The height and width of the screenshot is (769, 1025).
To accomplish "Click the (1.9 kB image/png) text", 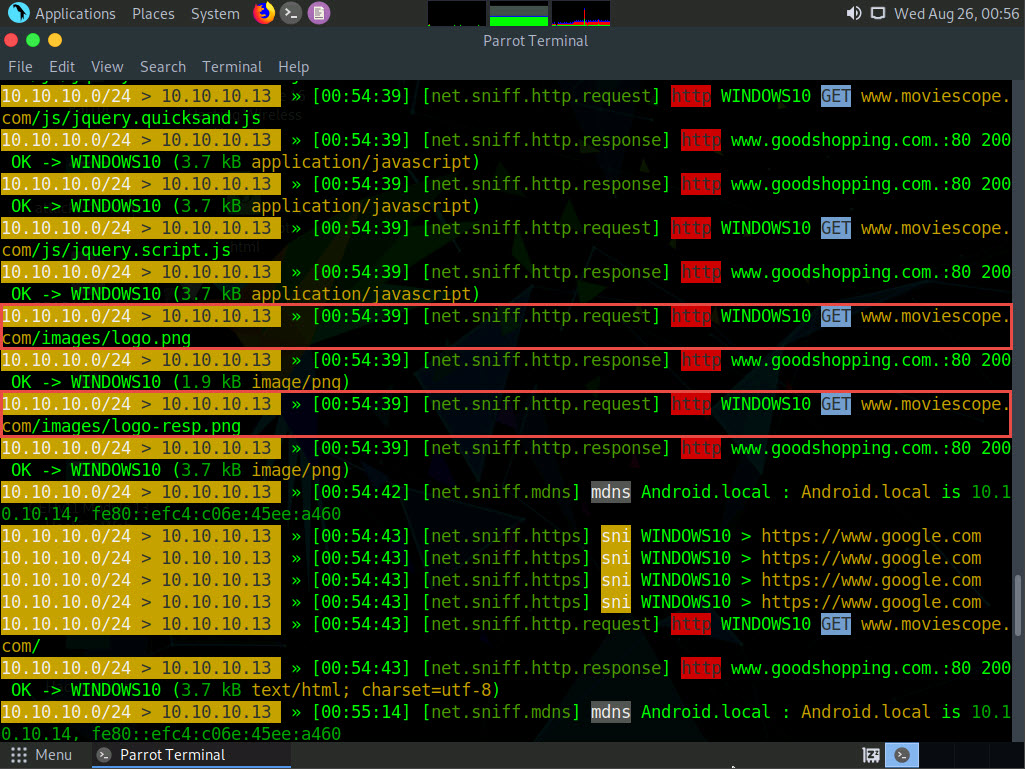I will [261, 382].
